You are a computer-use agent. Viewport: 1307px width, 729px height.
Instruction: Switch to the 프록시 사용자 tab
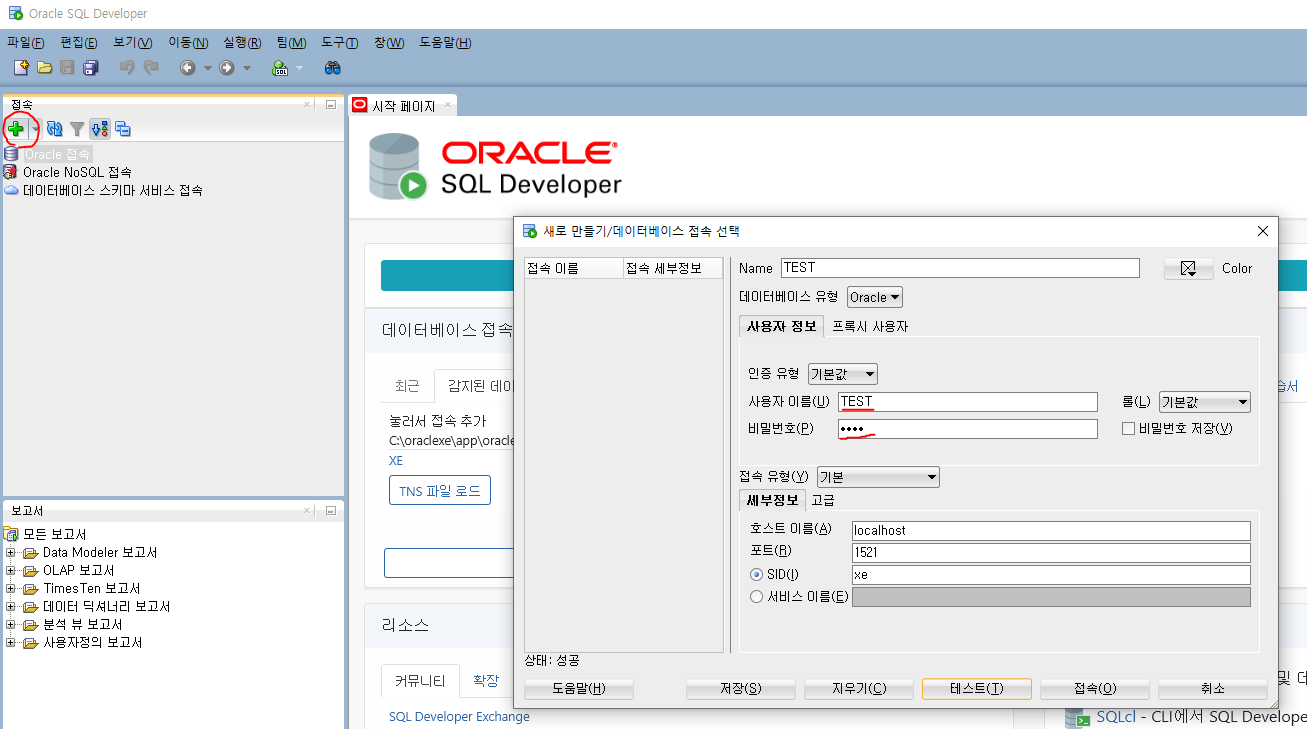click(870, 326)
